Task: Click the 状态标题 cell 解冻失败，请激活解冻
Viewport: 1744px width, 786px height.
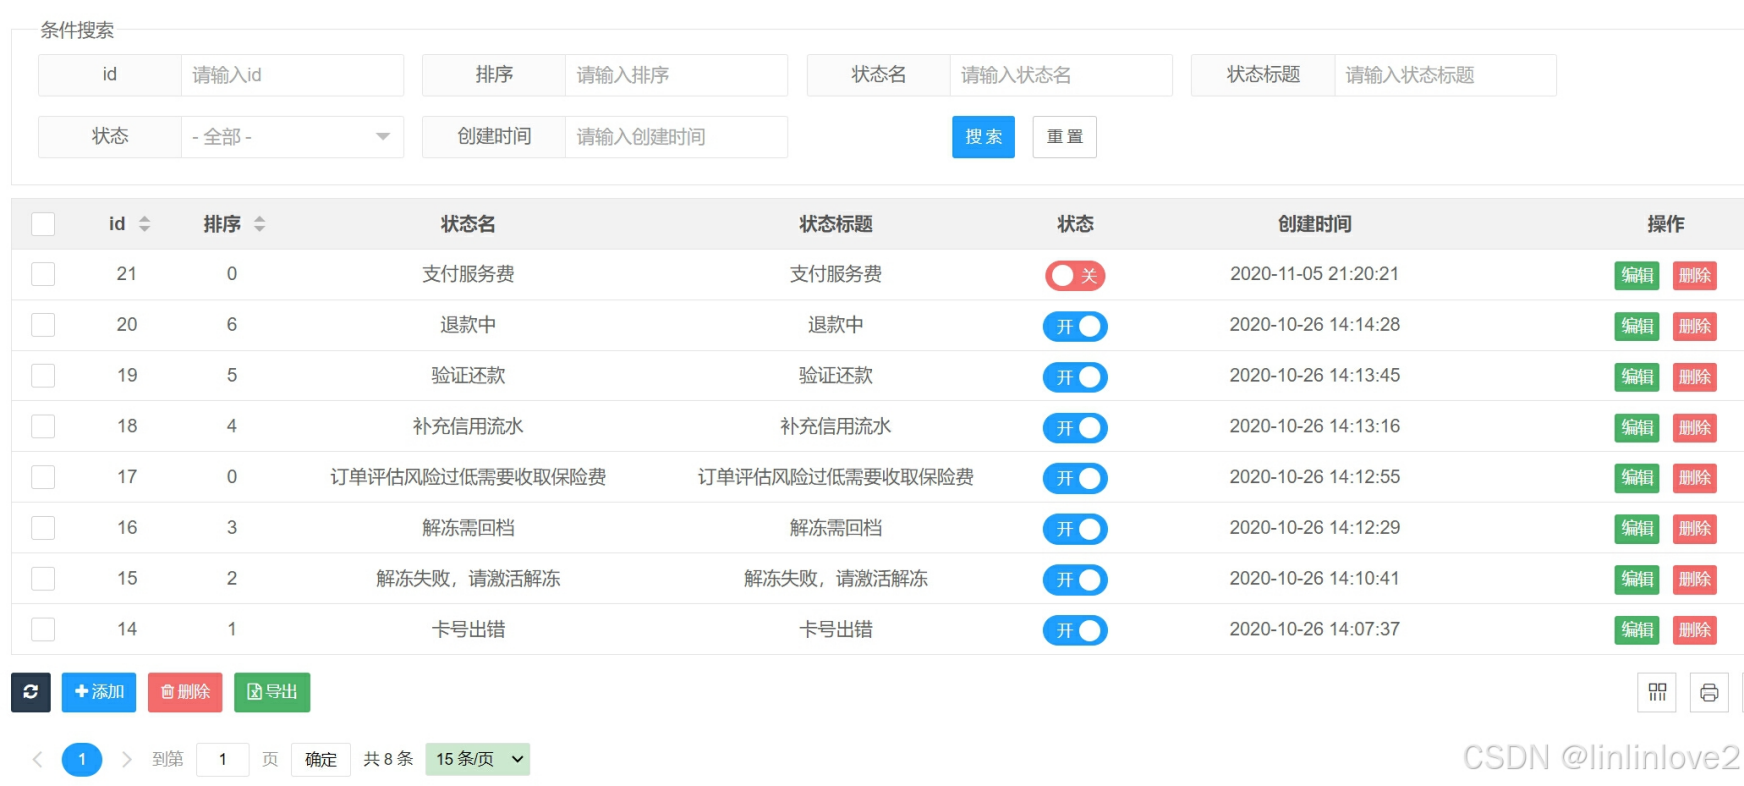Action: tap(836, 579)
